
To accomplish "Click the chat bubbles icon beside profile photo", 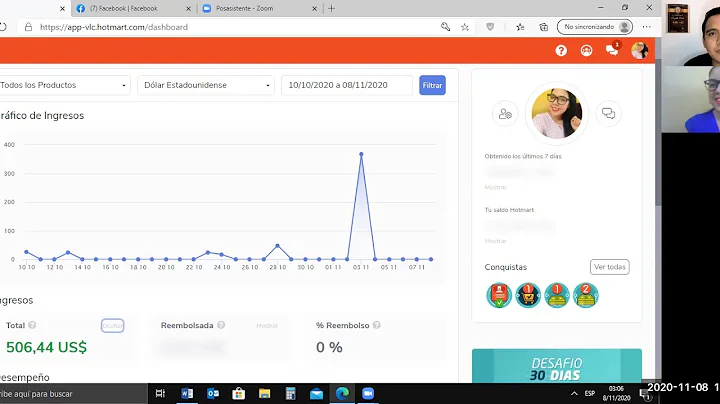I will click(x=608, y=113).
